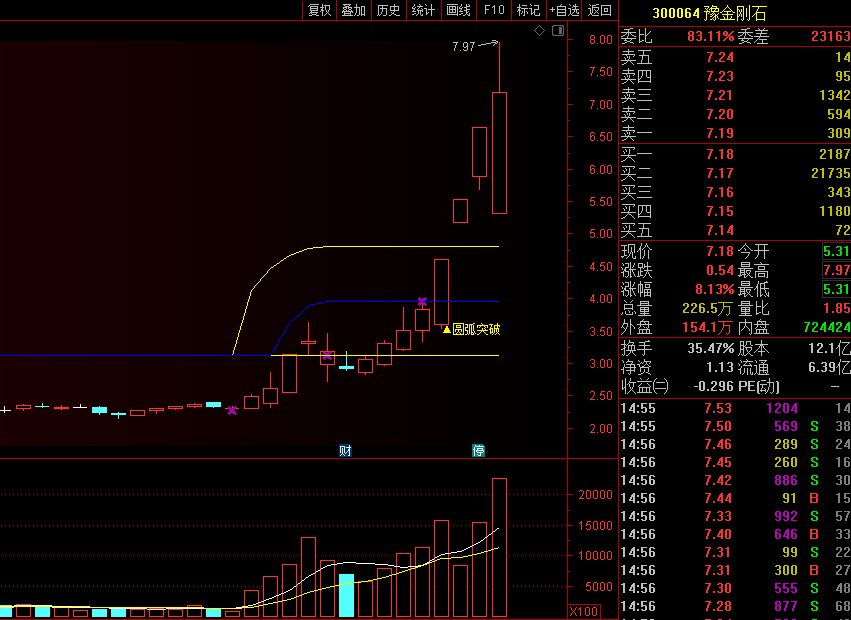Click the 14:55 trade at 7.53

735,408
